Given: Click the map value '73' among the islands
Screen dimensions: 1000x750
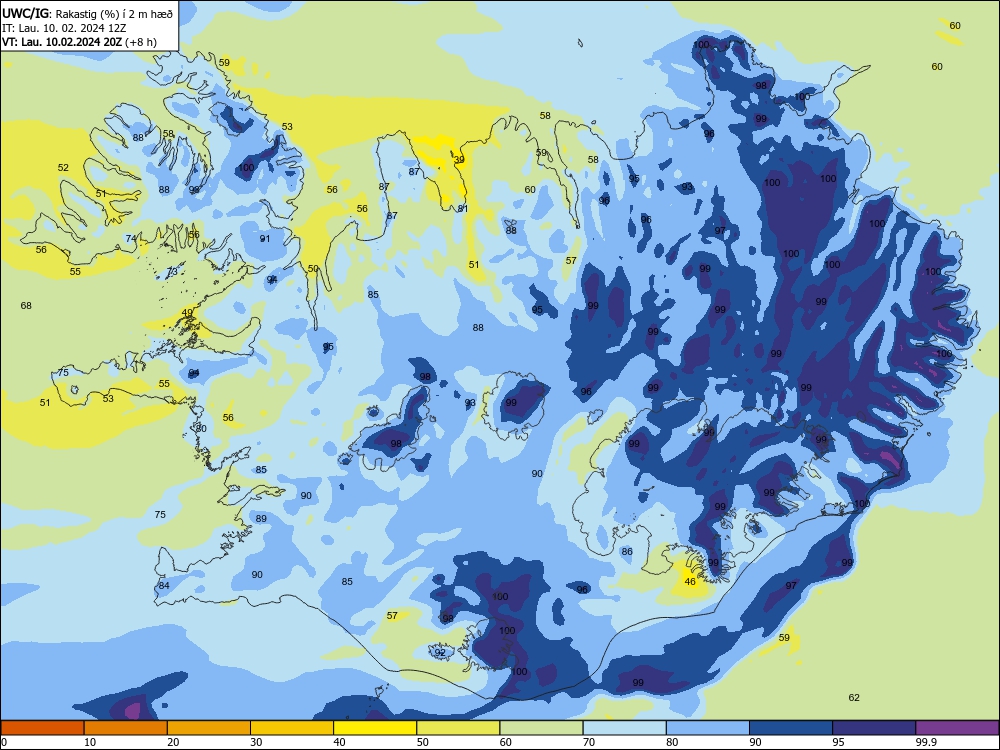Looking at the screenshot, I should (172, 272).
